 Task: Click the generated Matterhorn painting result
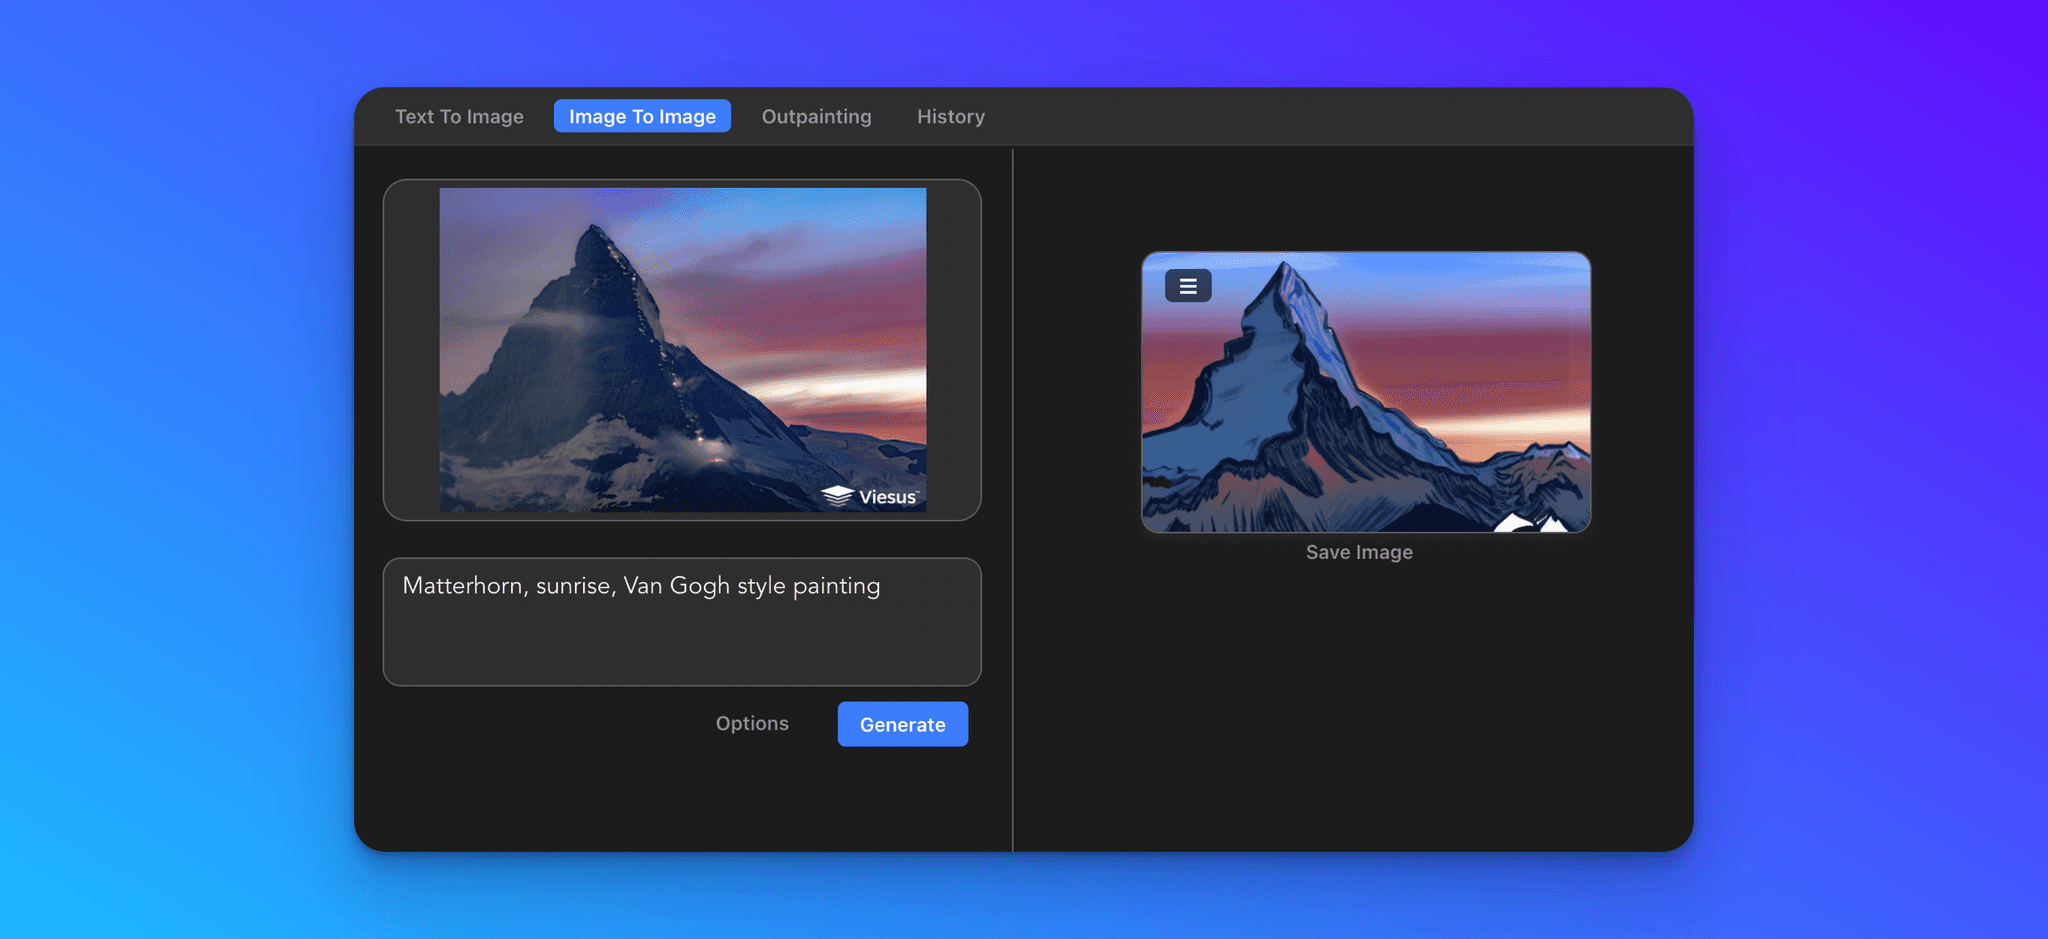[1366, 400]
